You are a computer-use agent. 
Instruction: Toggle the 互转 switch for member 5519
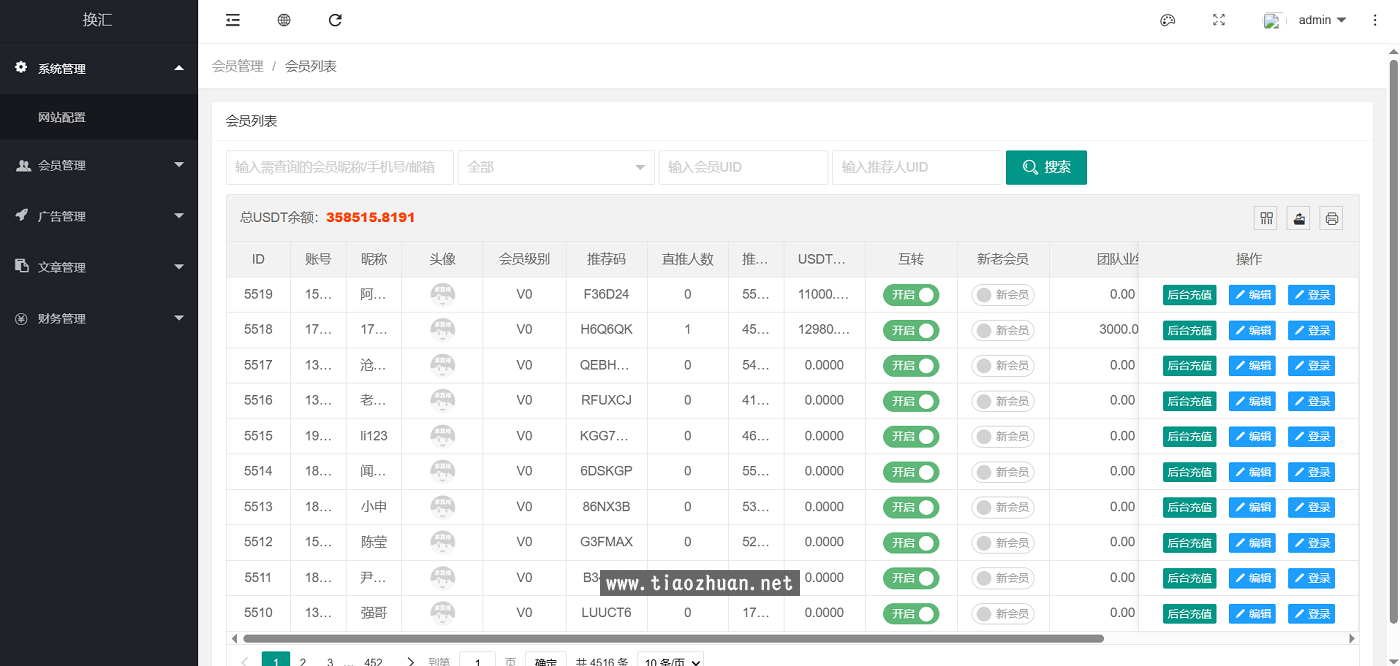(x=910, y=295)
